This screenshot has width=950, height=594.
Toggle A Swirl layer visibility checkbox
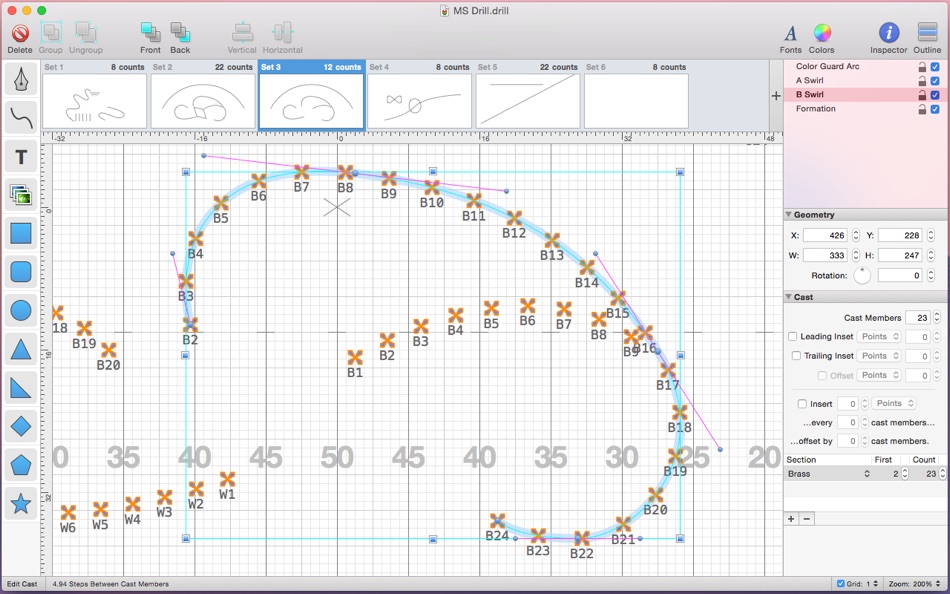[935, 81]
